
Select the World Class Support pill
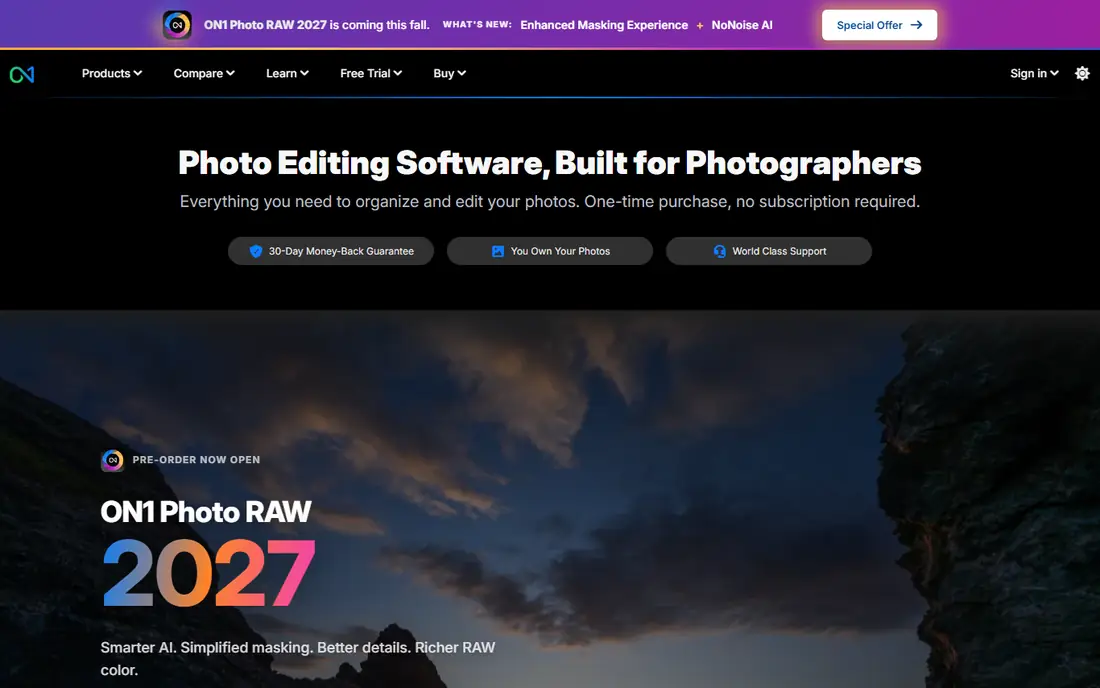769,251
